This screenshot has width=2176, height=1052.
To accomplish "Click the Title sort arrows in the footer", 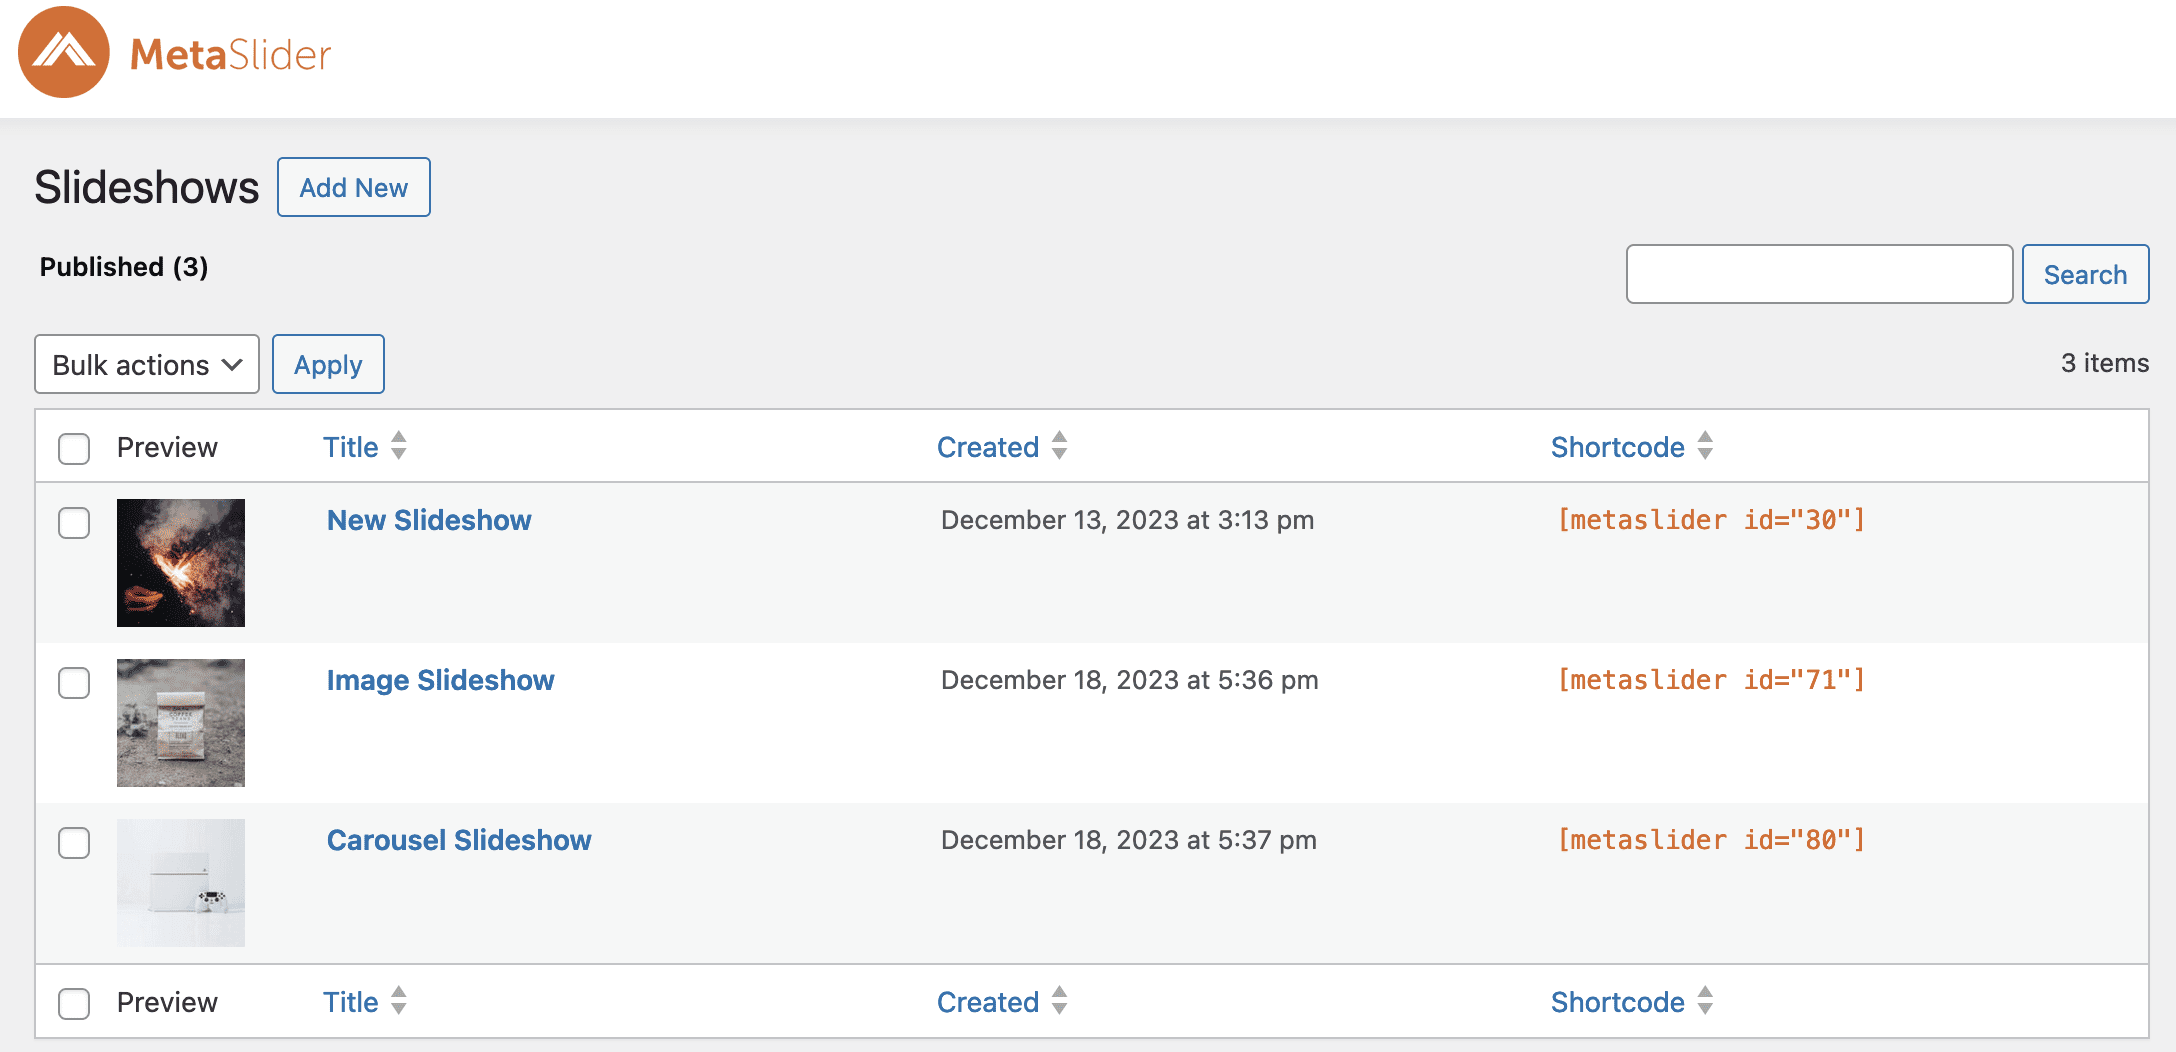I will click(399, 1001).
